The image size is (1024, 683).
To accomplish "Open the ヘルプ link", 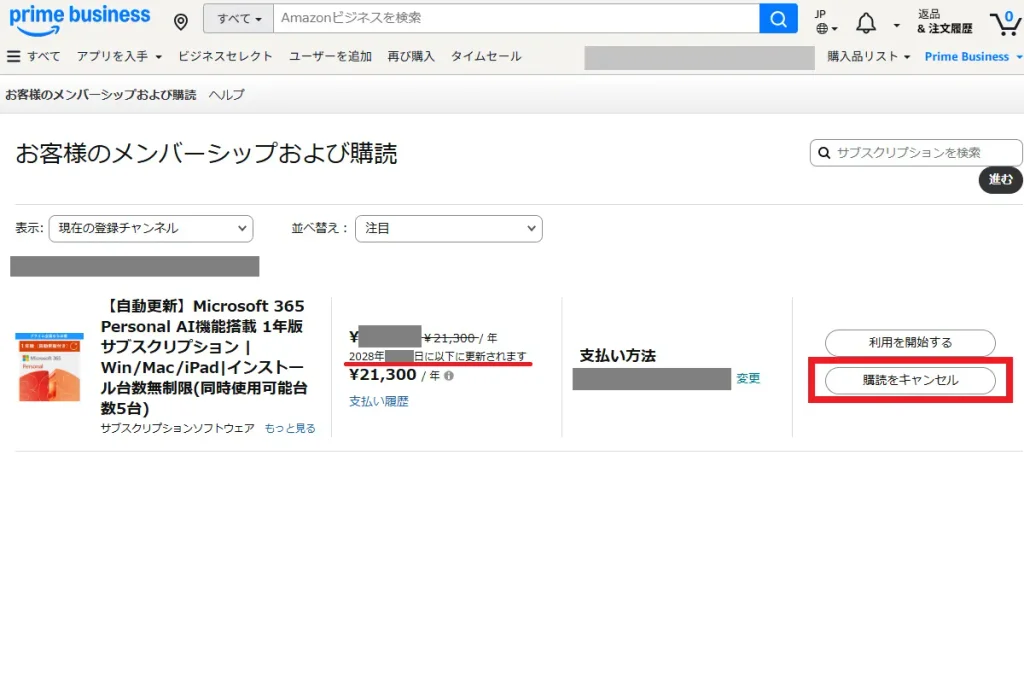I will [x=227, y=95].
